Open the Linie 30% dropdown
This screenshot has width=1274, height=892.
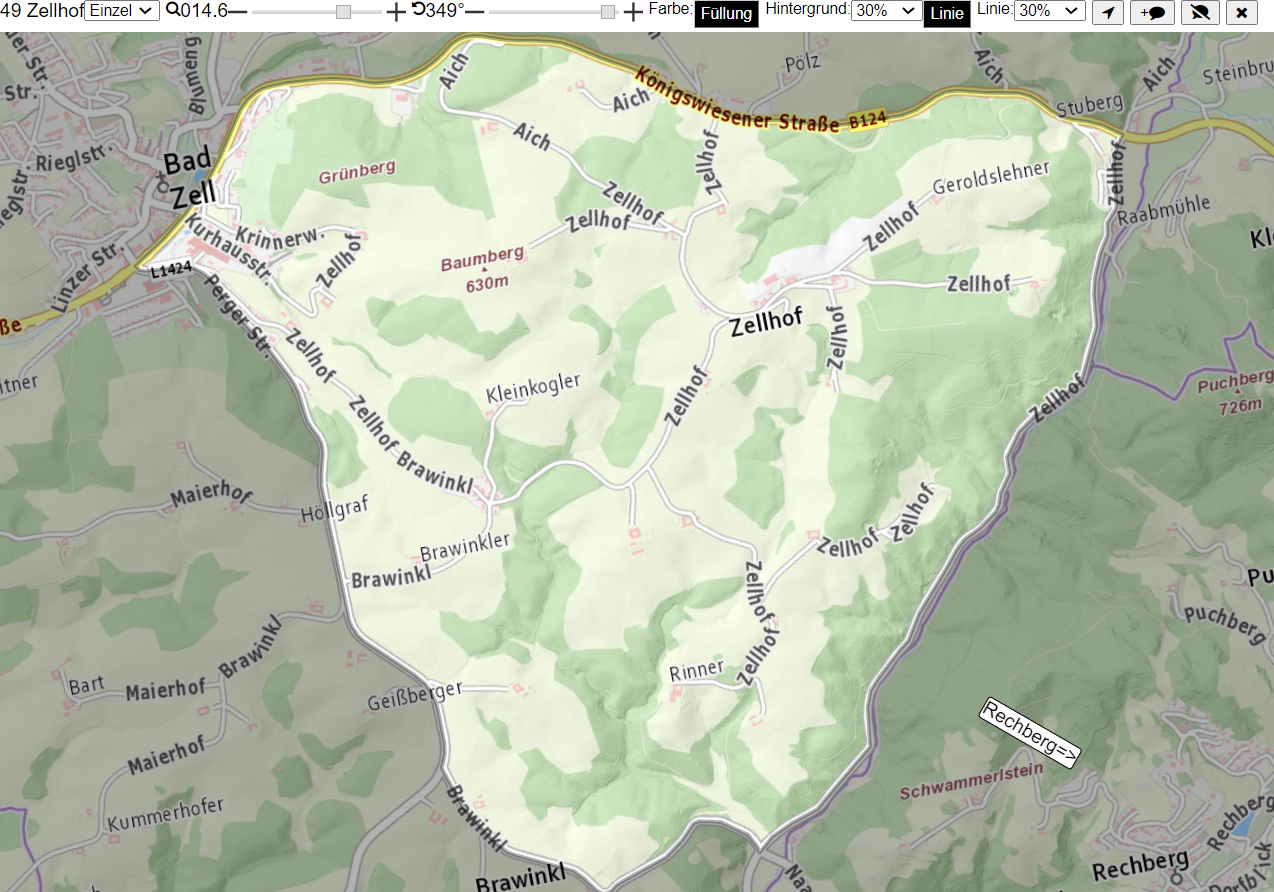[1050, 11]
